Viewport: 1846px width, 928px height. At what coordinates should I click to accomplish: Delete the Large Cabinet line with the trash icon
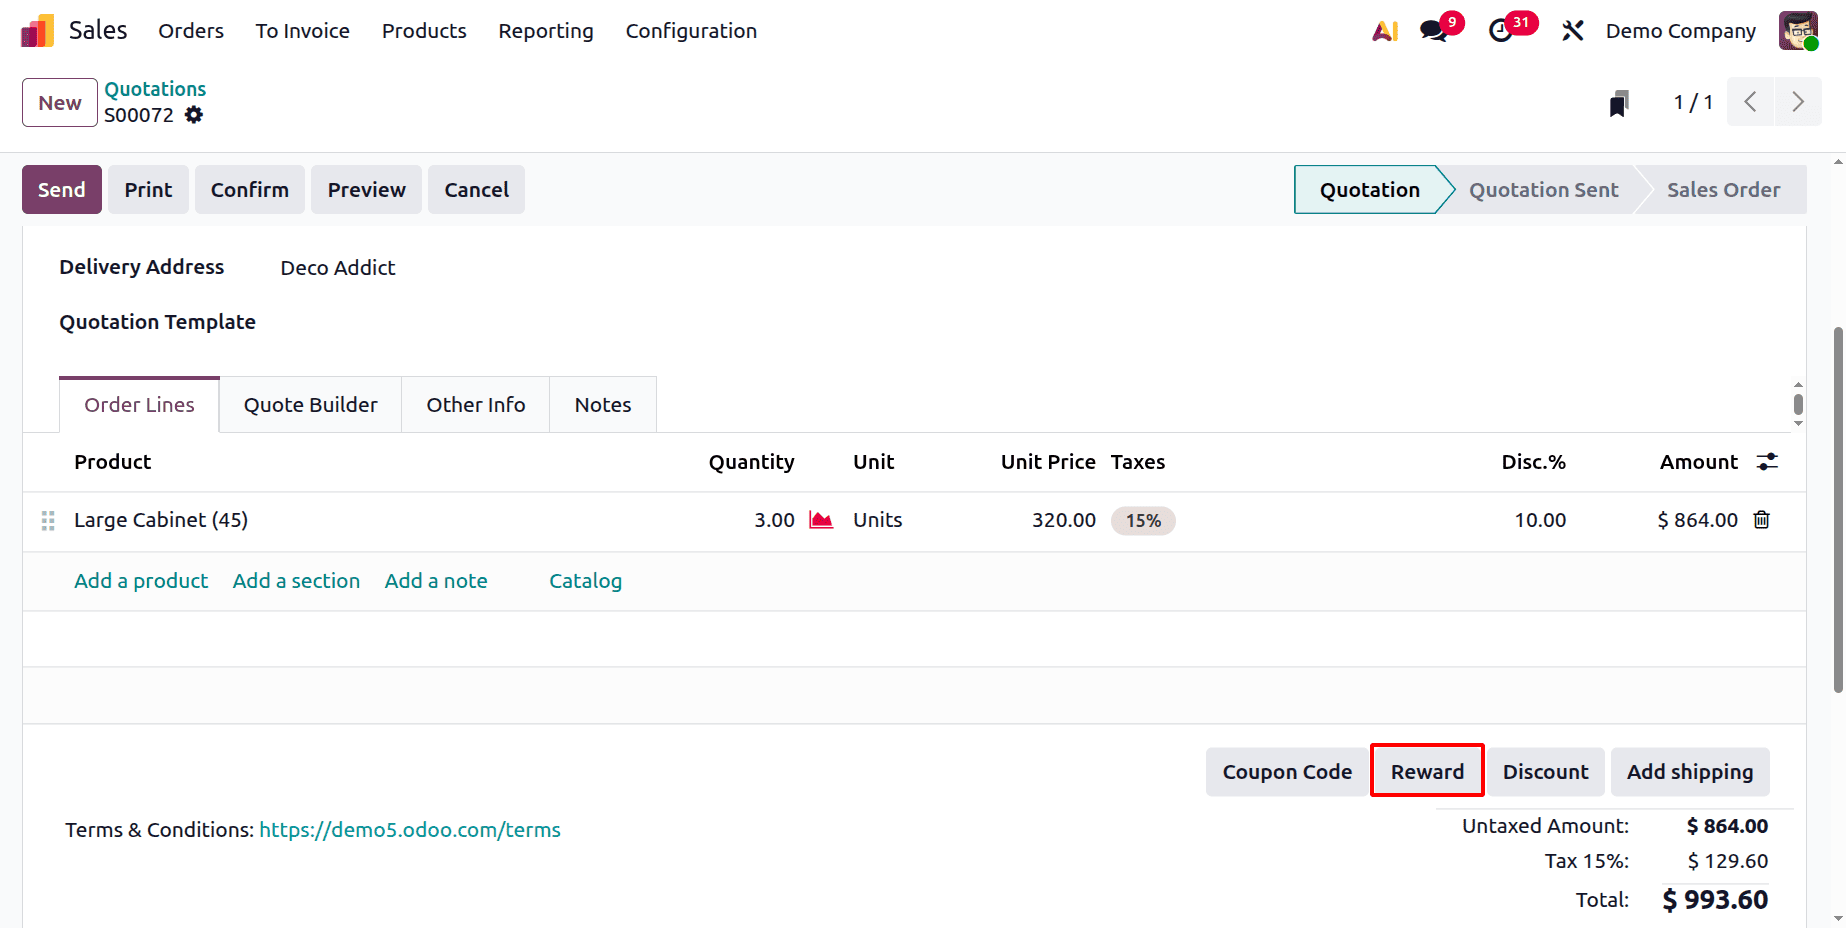(x=1761, y=520)
